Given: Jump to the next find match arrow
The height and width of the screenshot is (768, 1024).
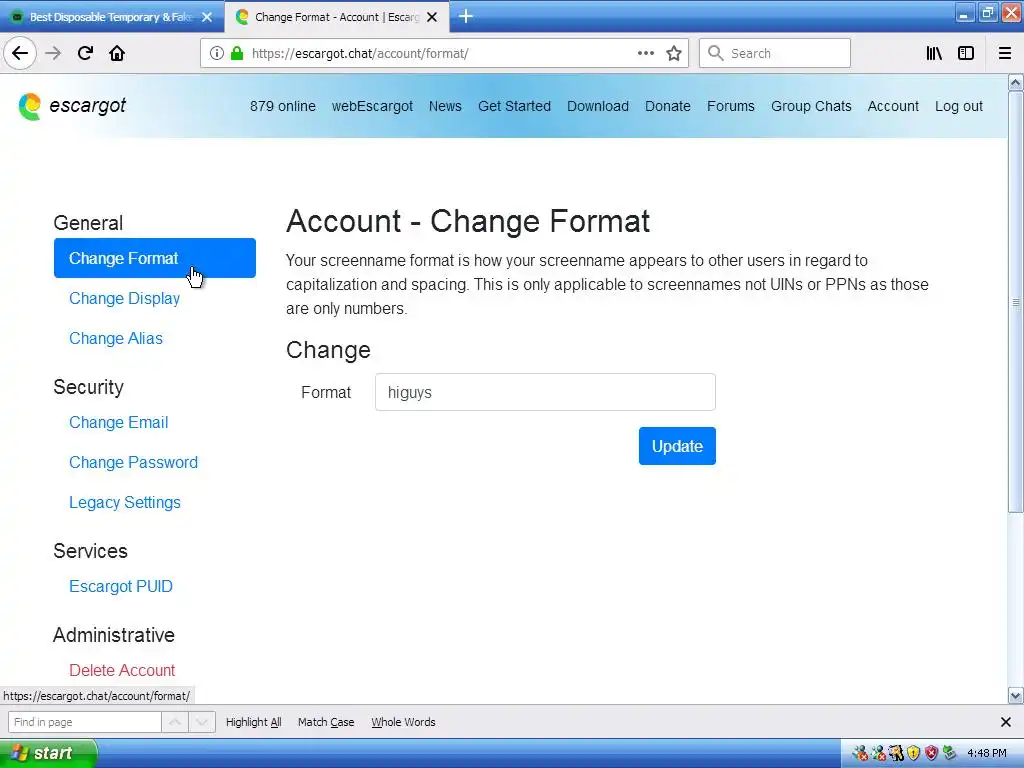Looking at the screenshot, I should pos(202,722).
